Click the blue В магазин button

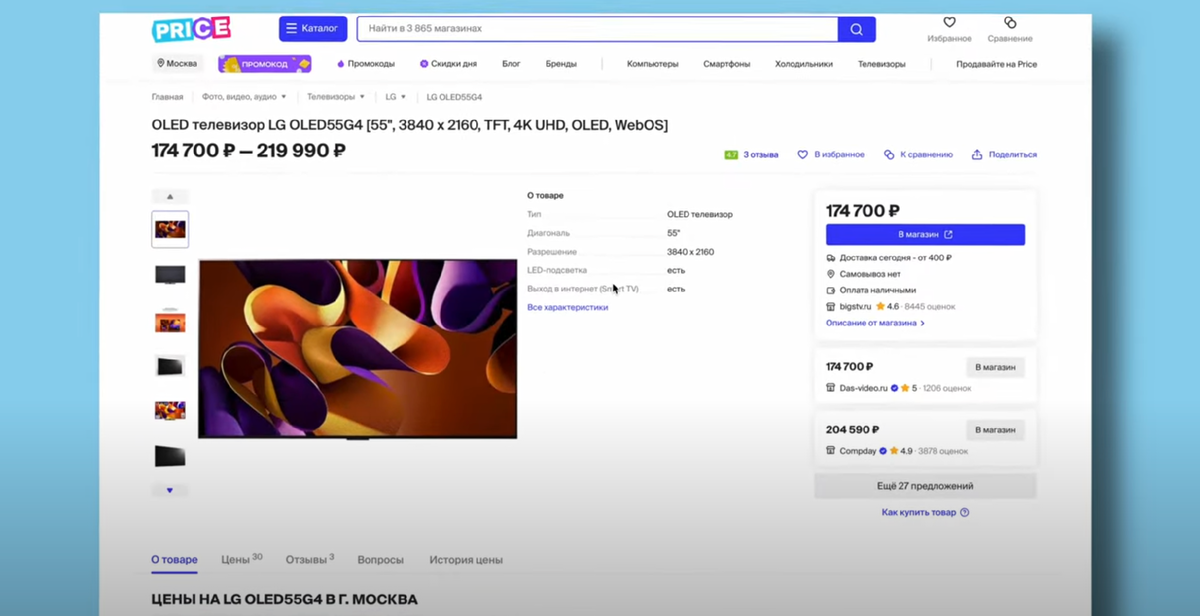(x=925, y=235)
